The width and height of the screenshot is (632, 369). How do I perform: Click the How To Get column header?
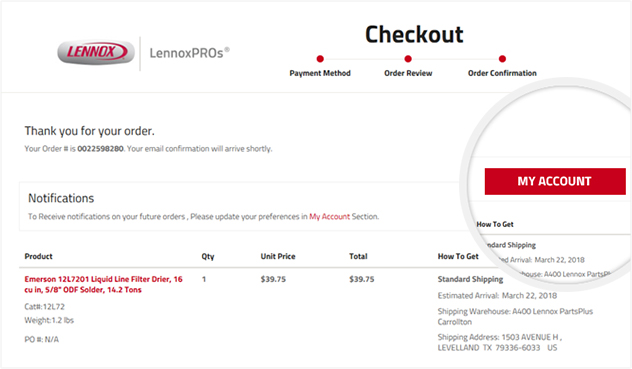[458, 256]
